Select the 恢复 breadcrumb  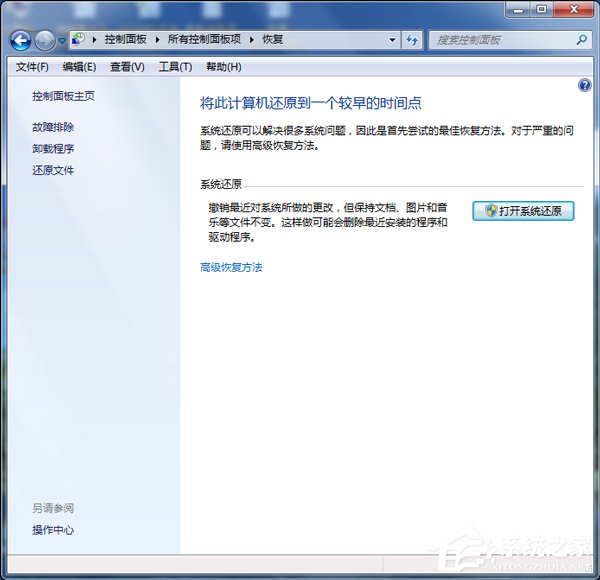click(x=272, y=39)
